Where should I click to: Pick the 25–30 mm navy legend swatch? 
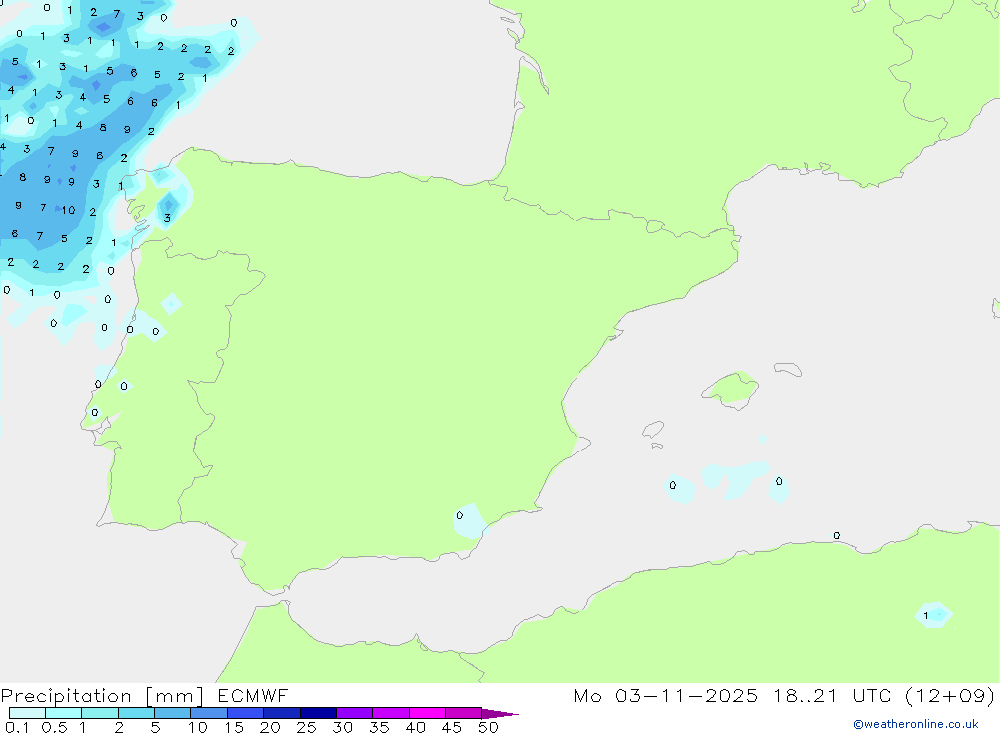click(x=318, y=713)
